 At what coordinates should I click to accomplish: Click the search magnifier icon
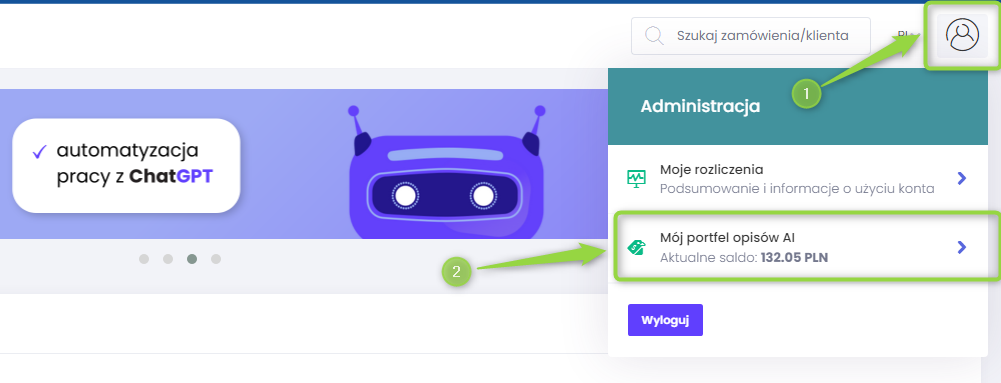point(654,35)
